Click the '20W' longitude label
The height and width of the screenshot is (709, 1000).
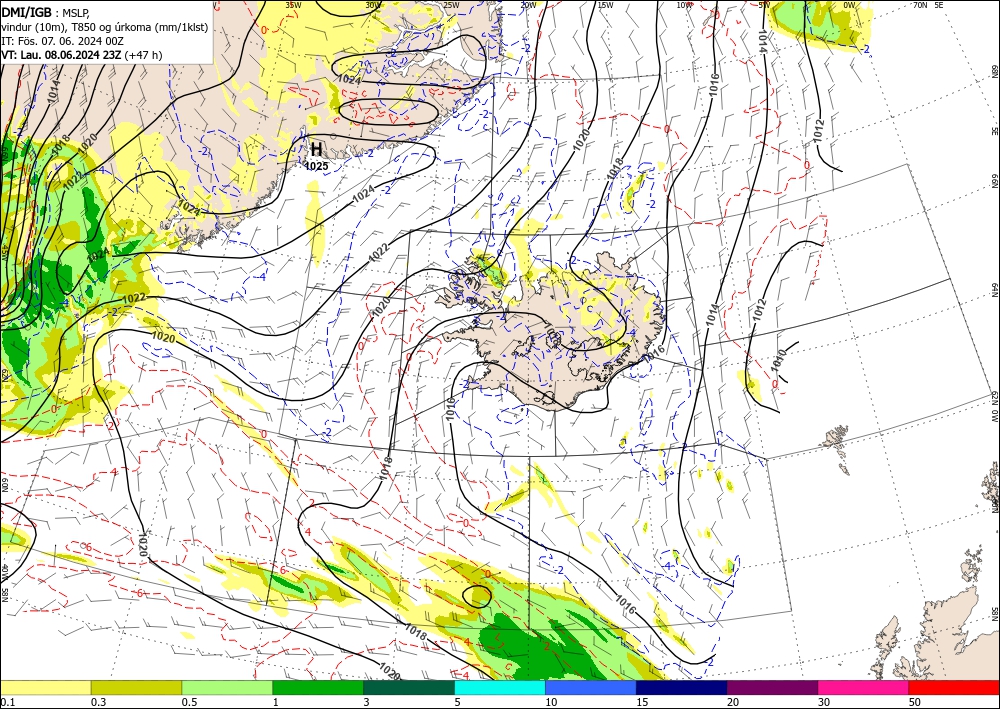click(528, 5)
